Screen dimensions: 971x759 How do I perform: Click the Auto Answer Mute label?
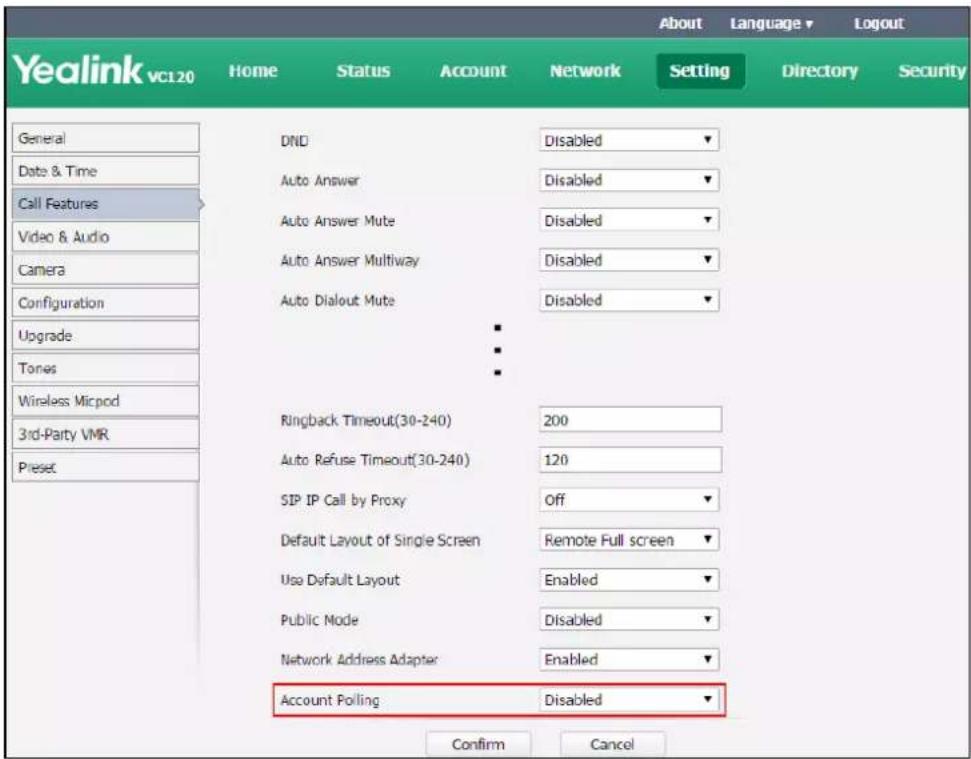tap(337, 221)
